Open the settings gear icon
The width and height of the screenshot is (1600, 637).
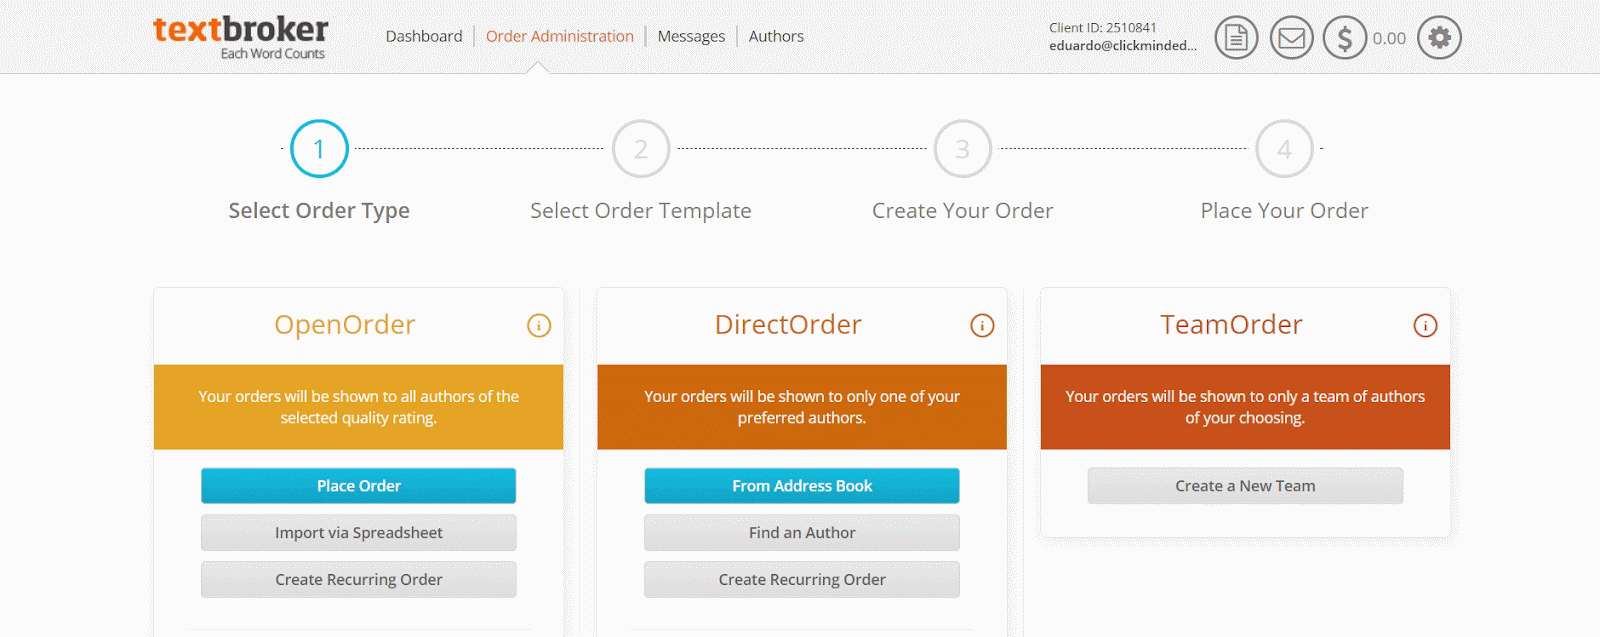click(x=1439, y=38)
